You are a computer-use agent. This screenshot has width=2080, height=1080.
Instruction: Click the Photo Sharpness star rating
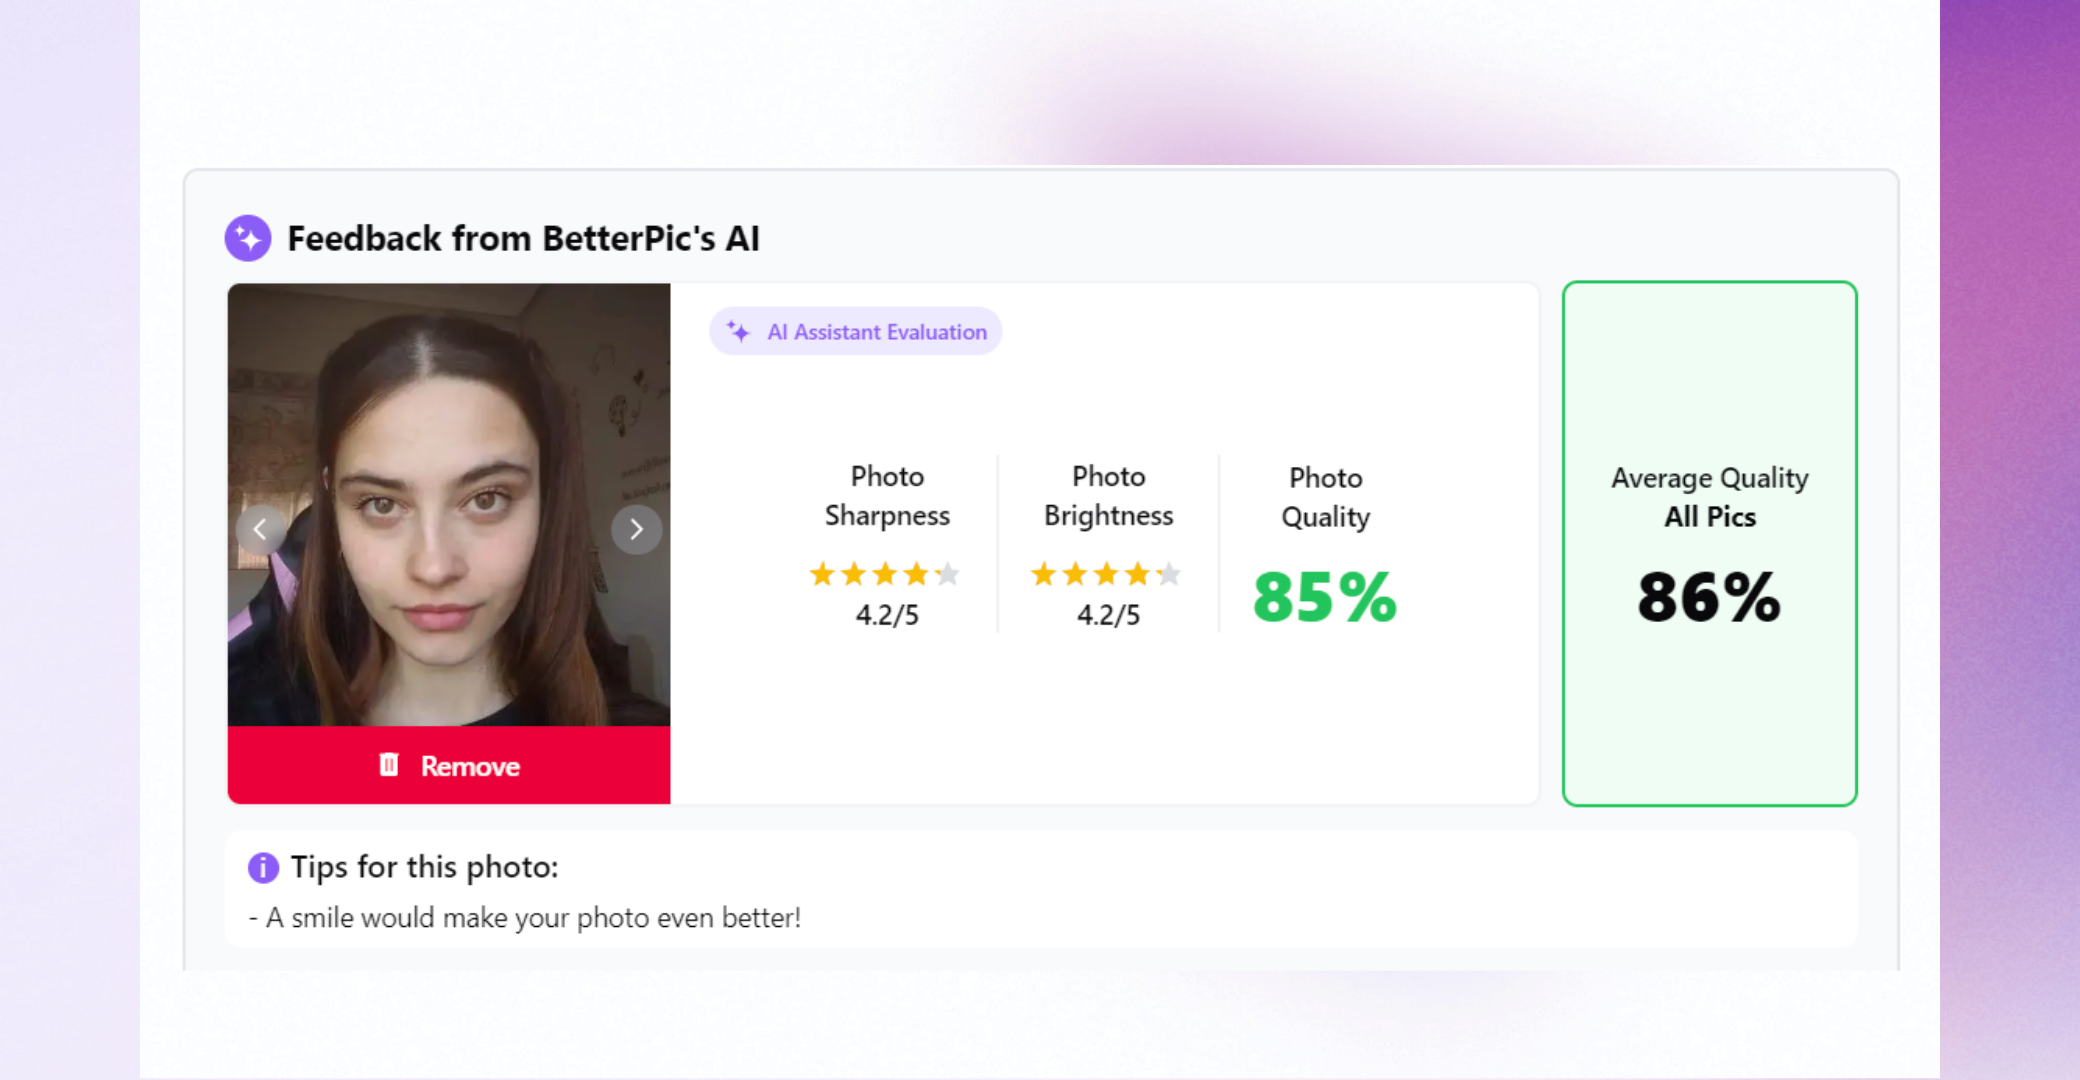coord(884,574)
